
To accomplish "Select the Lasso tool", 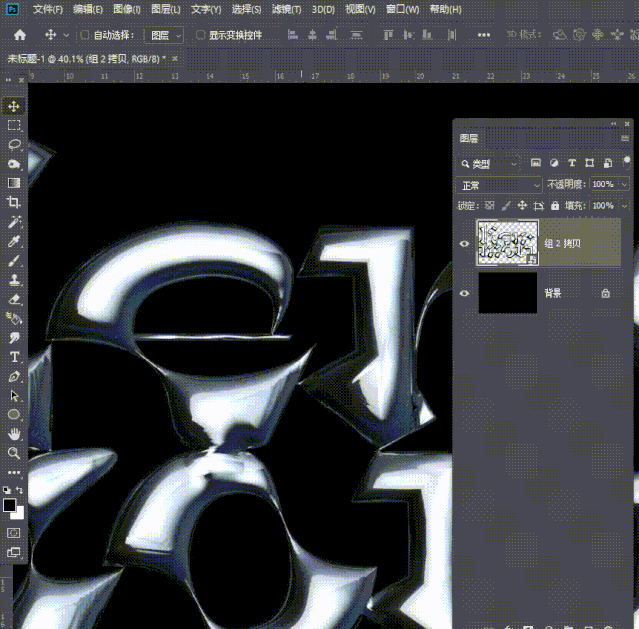I will click(14, 144).
